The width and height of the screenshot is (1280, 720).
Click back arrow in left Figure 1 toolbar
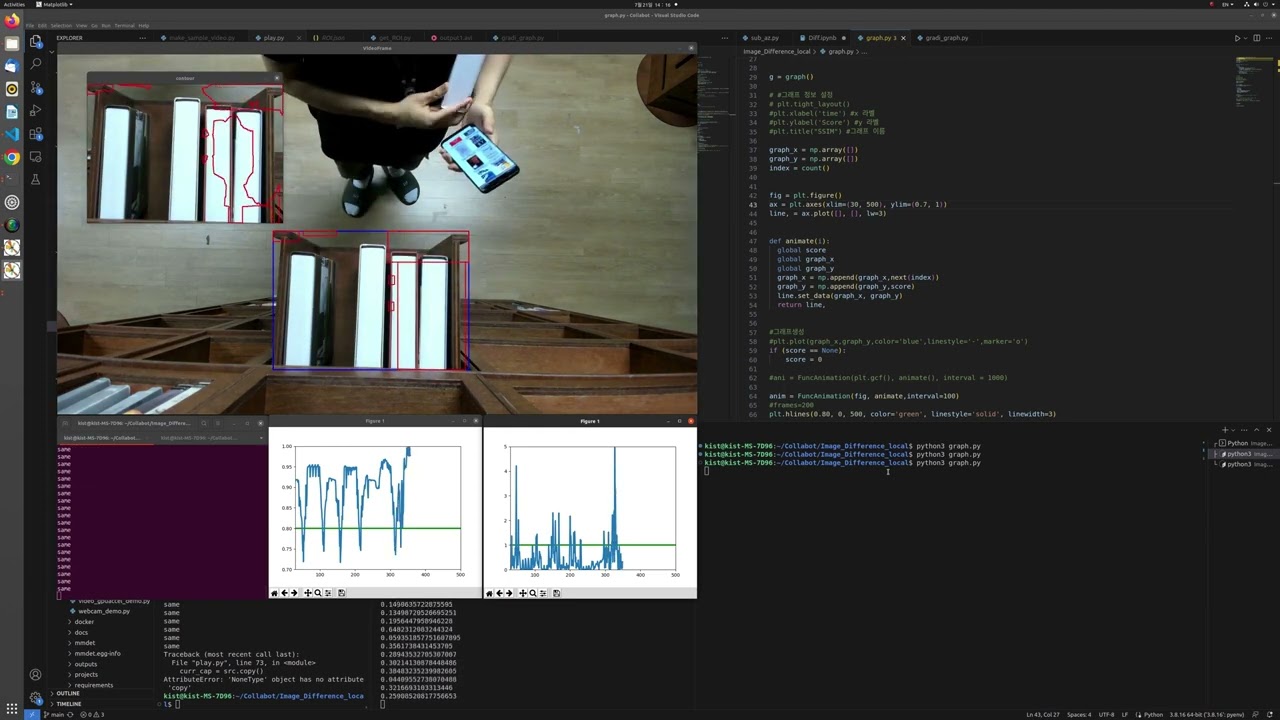284,593
